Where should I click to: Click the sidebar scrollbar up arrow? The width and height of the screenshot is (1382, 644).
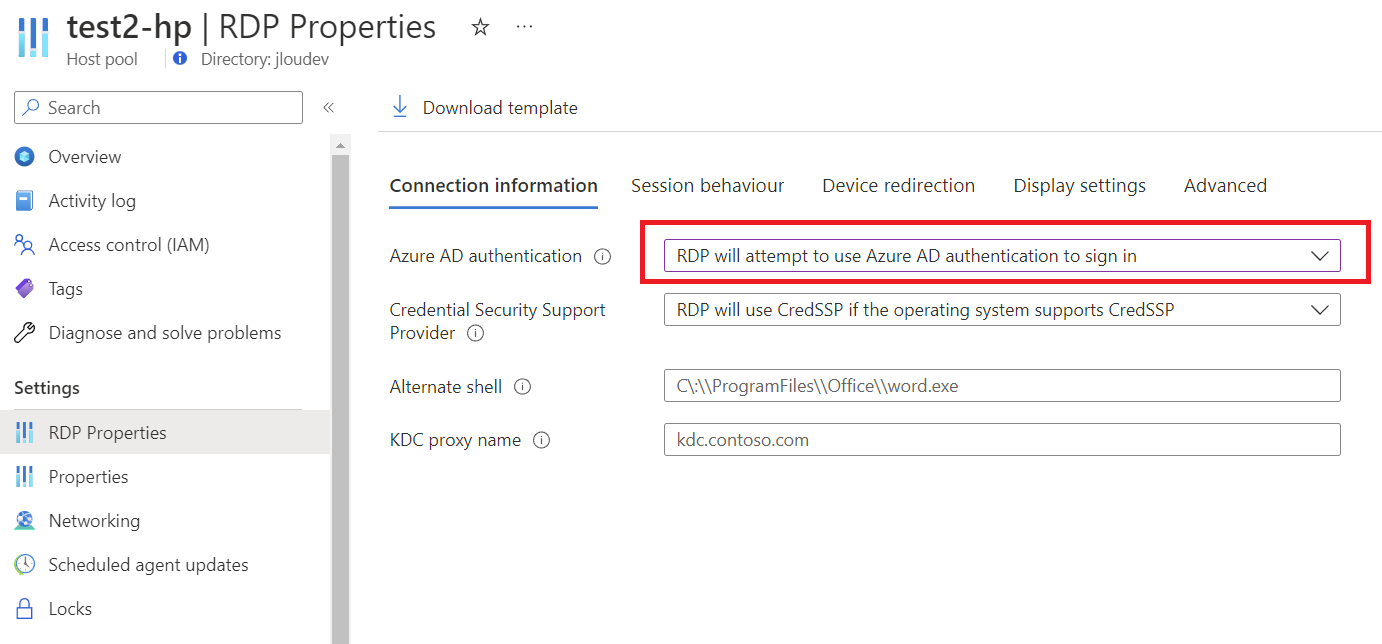coord(340,146)
